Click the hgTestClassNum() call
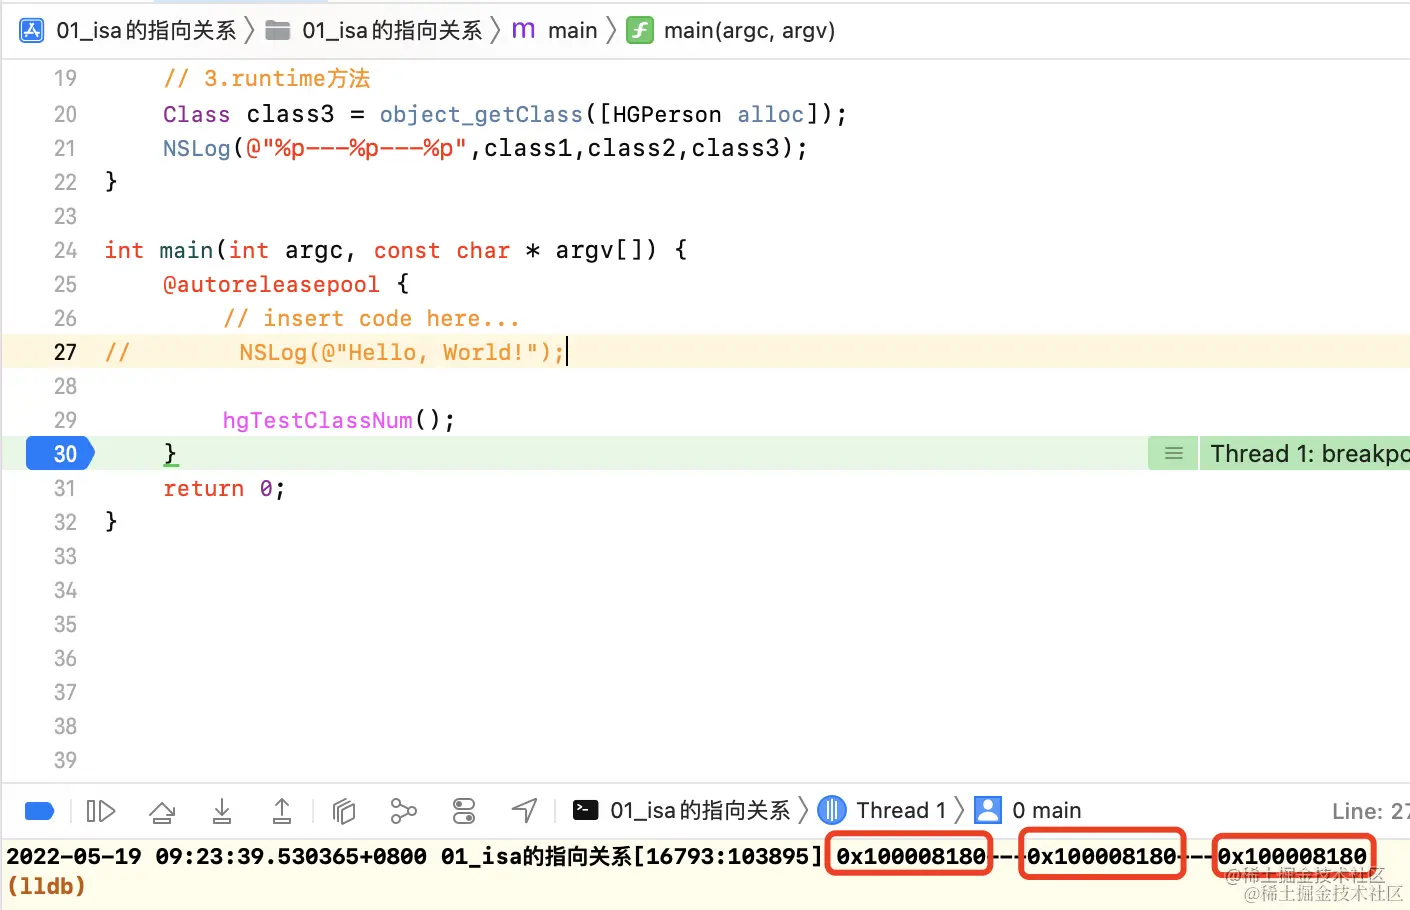The image size is (1410, 910). point(338,420)
